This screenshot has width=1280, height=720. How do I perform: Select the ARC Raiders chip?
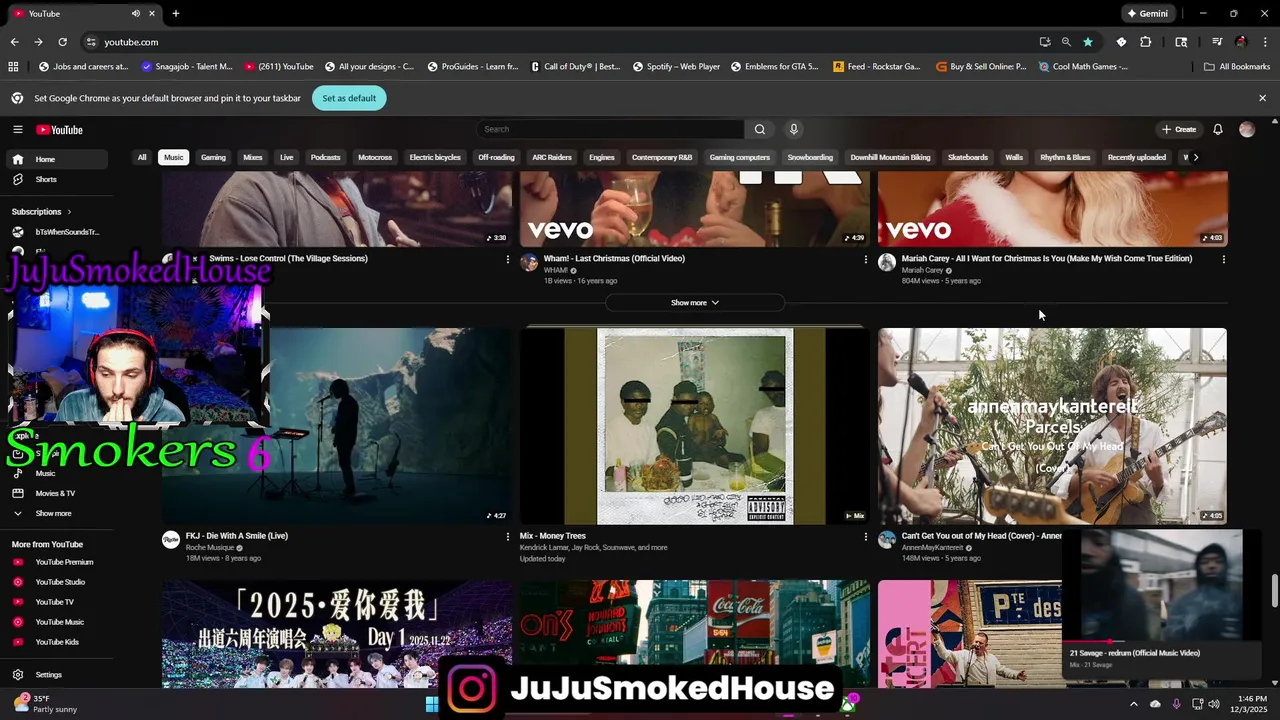(x=552, y=157)
